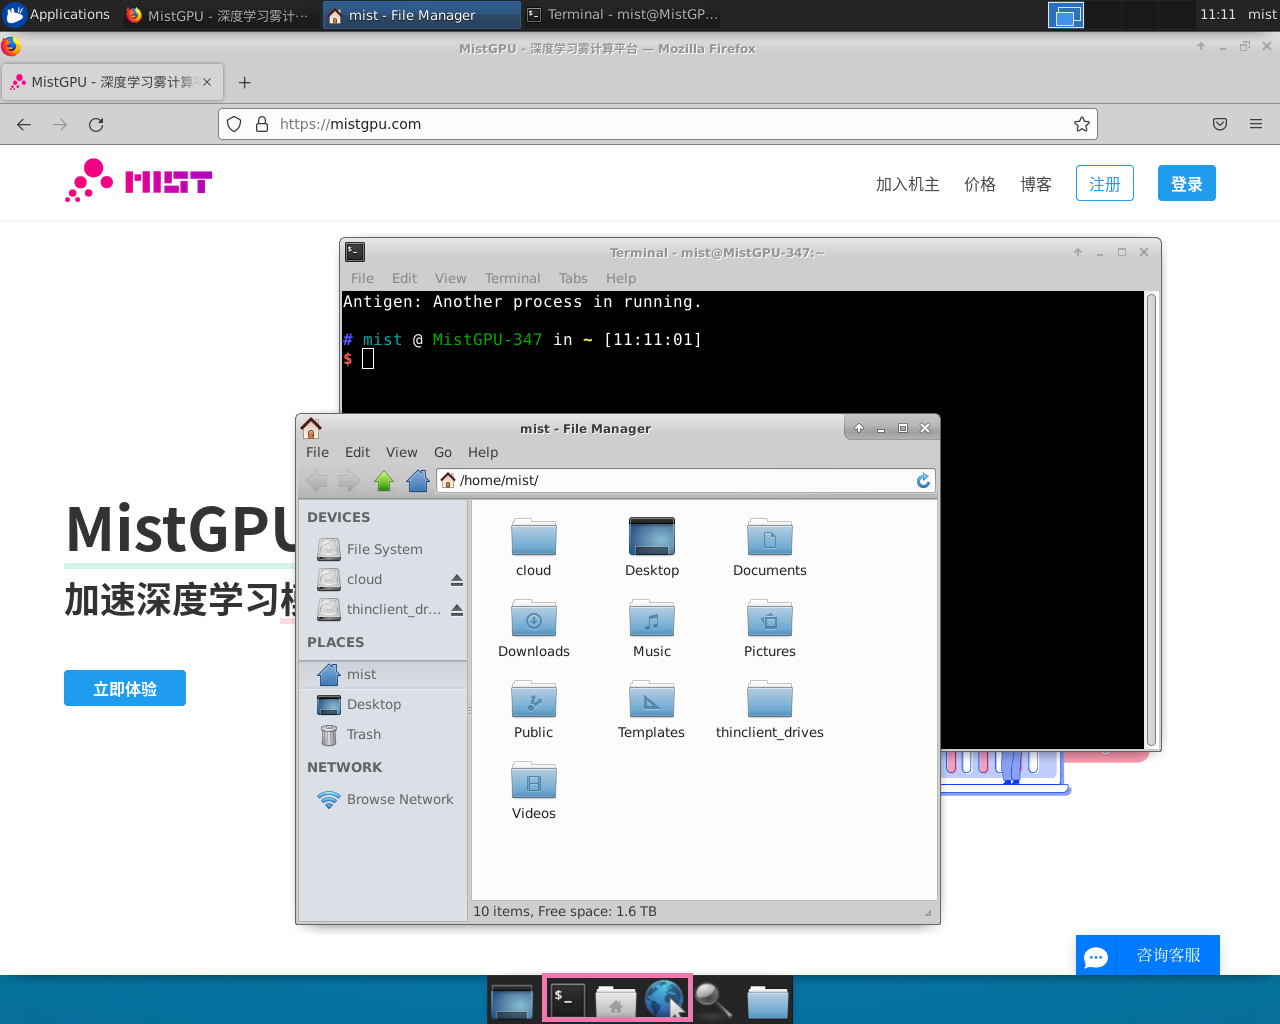
Task: Select the Home icon in the file manager toolbar
Action: [x=417, y=481]
